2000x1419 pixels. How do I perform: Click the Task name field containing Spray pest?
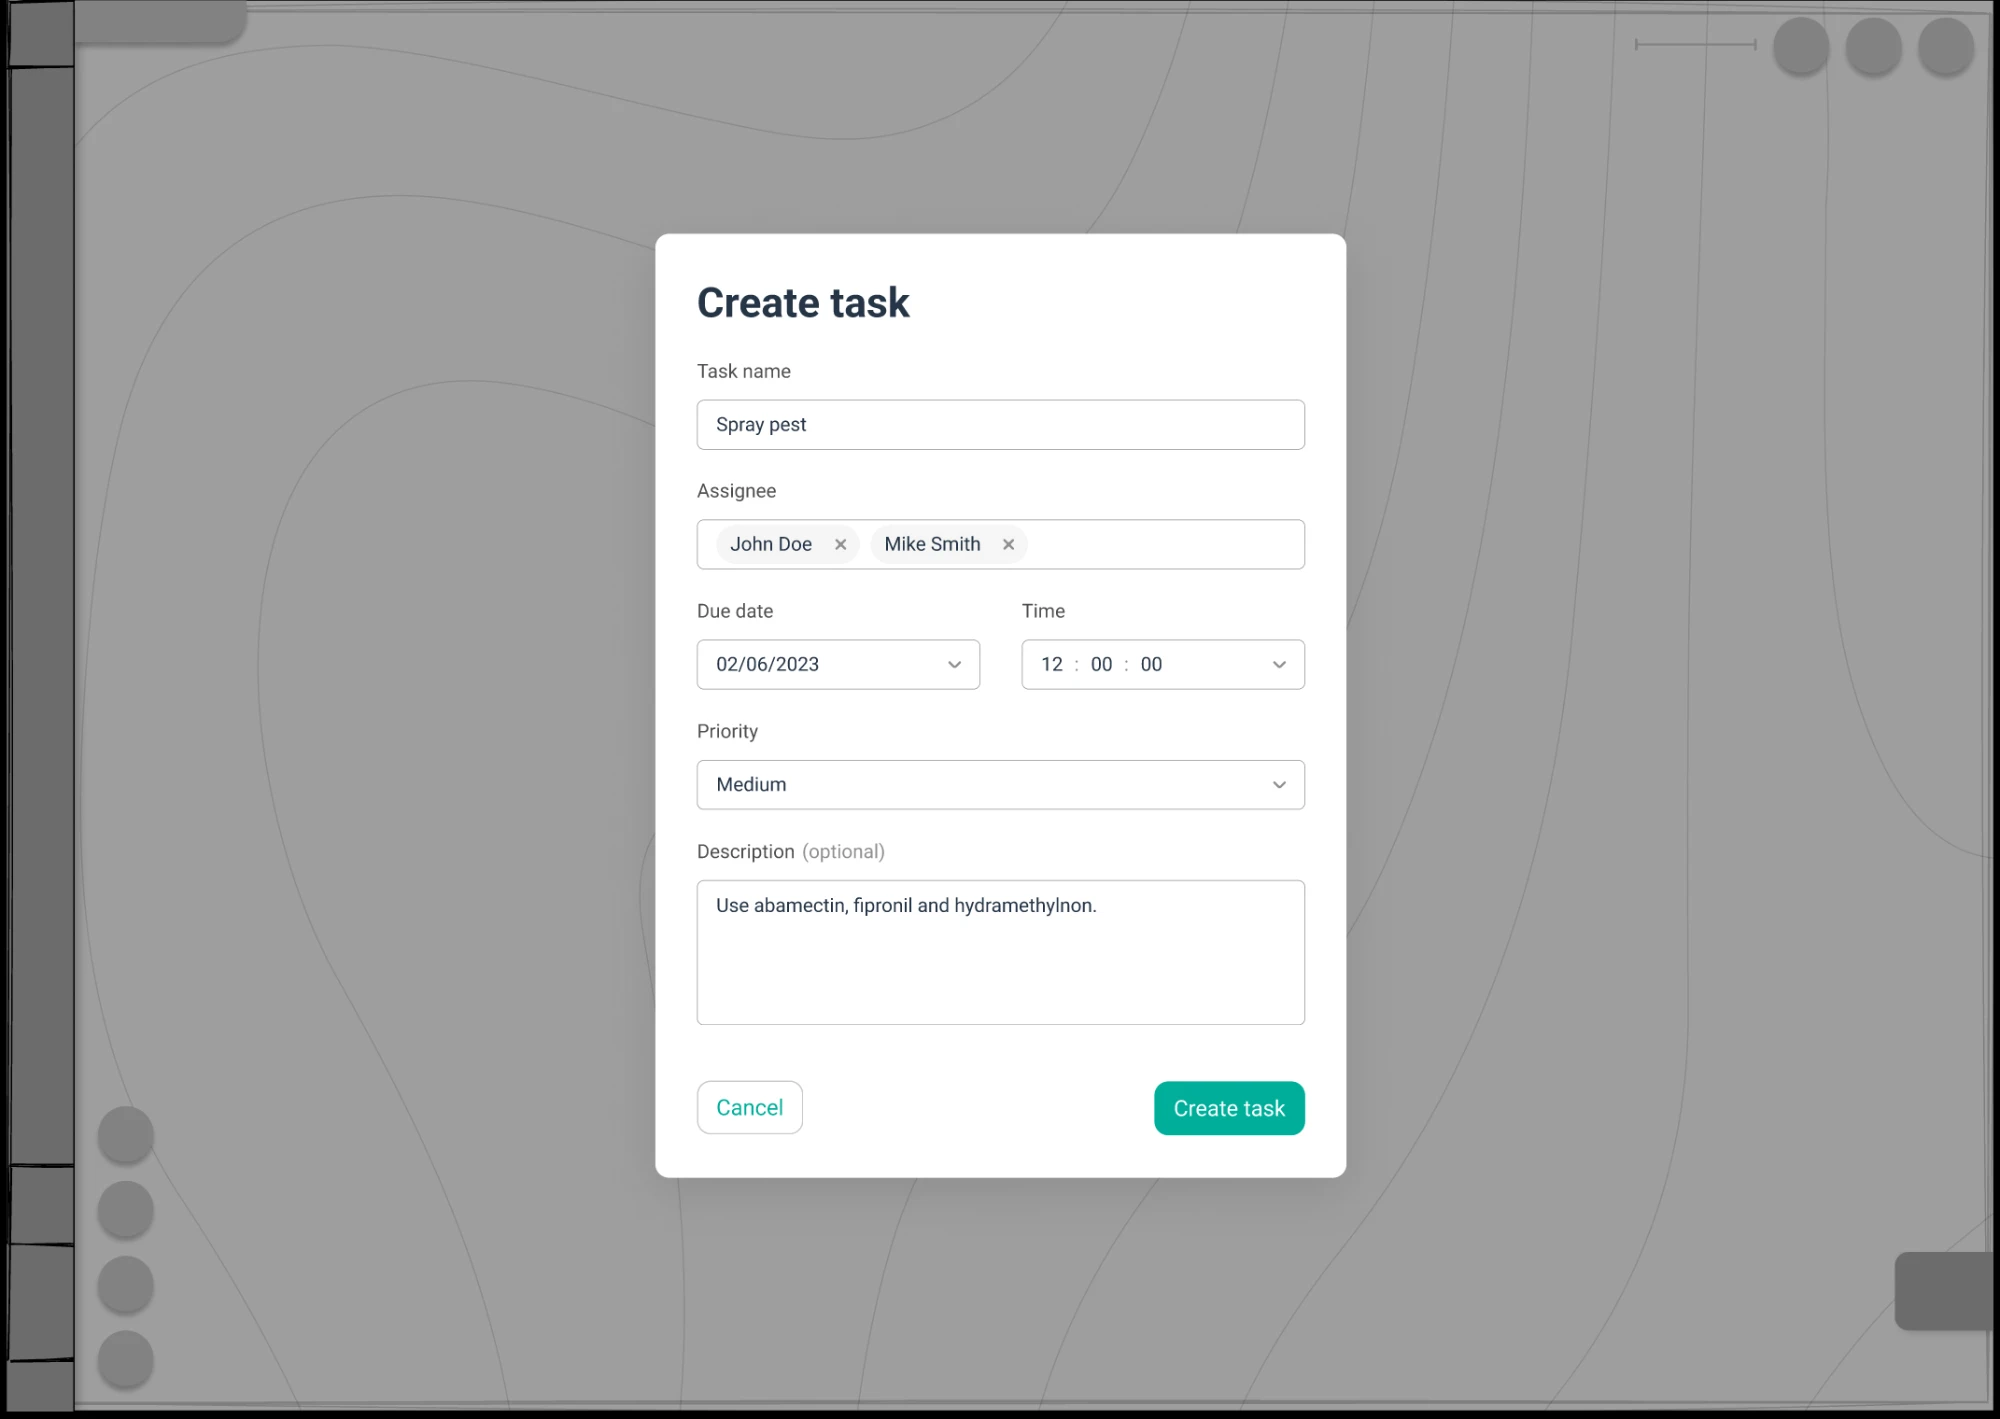point(1000,424)
